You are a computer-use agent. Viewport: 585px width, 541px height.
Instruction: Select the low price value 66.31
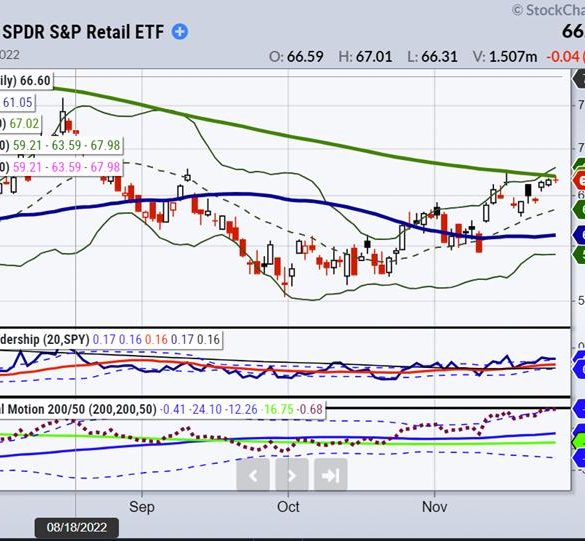point(439,57)
